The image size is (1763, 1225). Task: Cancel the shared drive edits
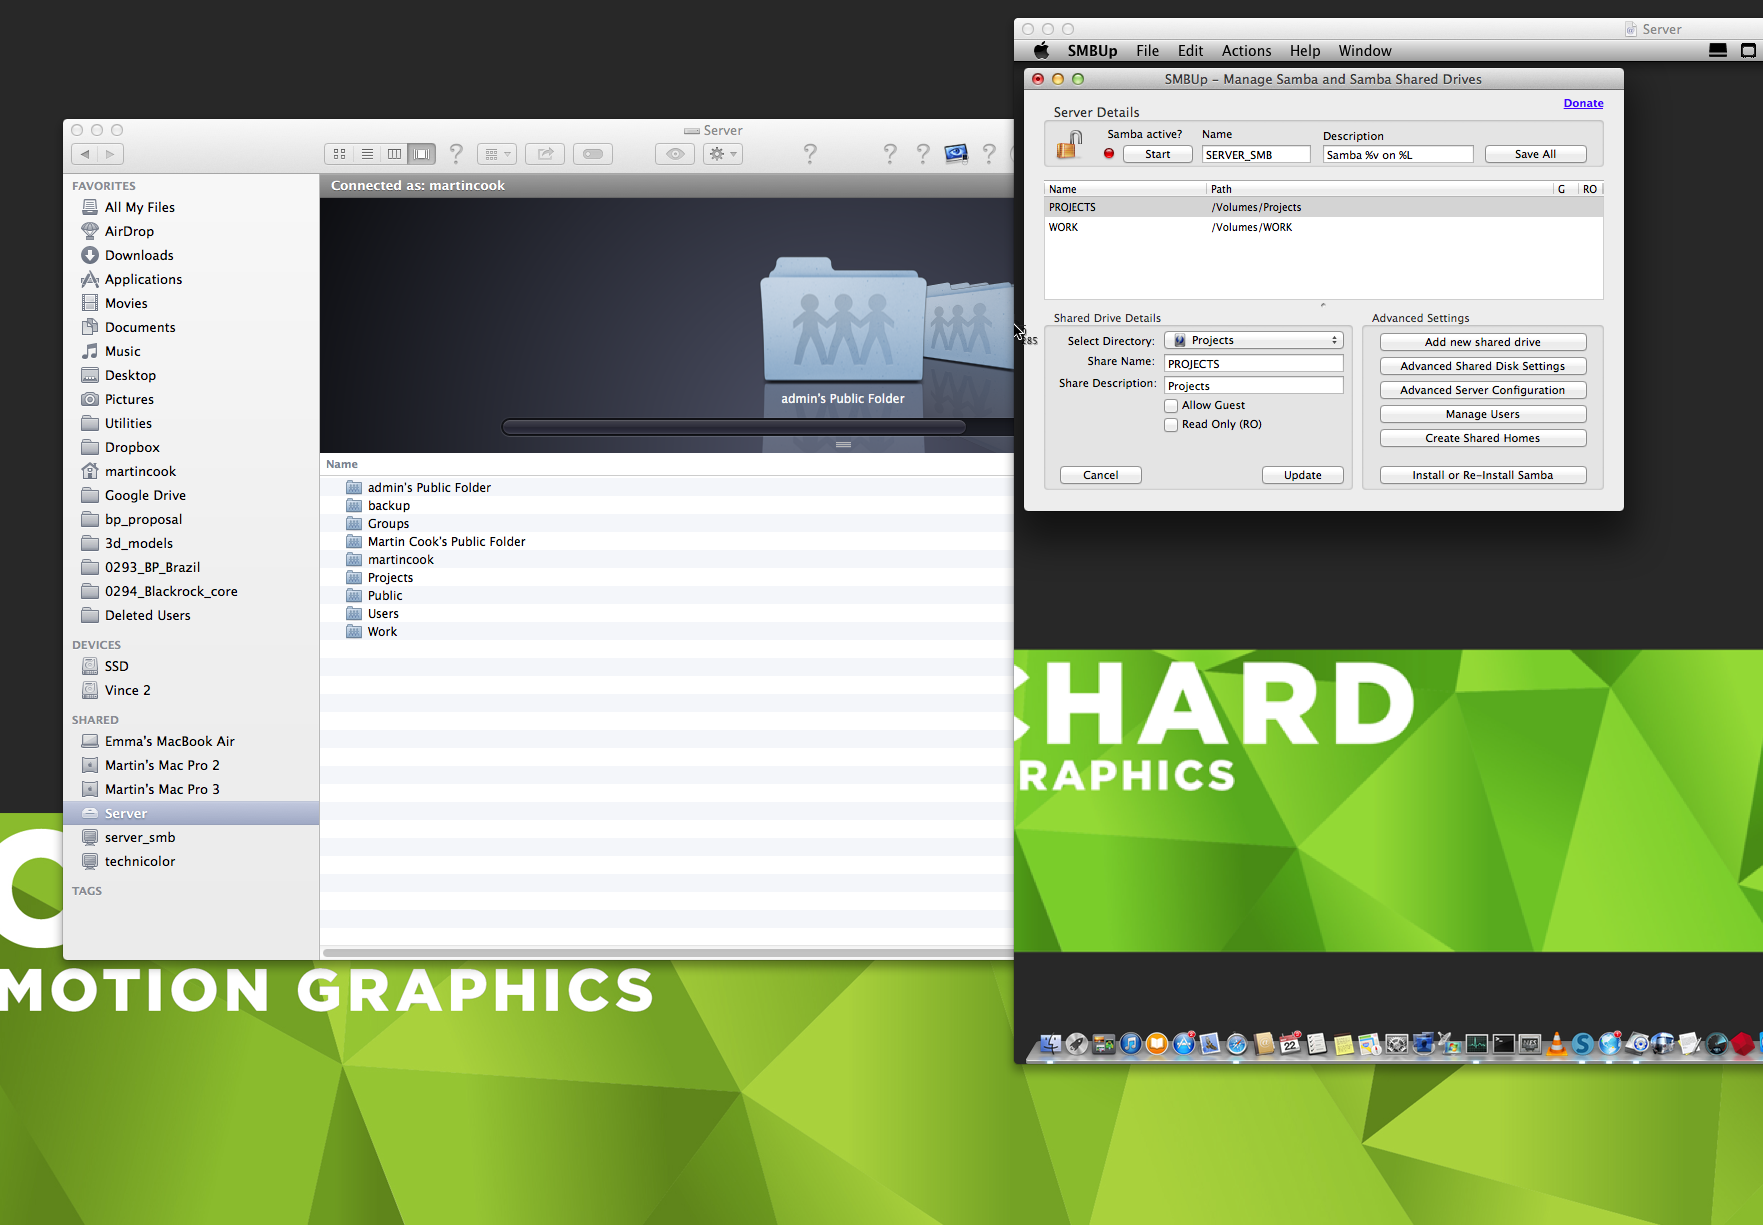click(1100, 475)
